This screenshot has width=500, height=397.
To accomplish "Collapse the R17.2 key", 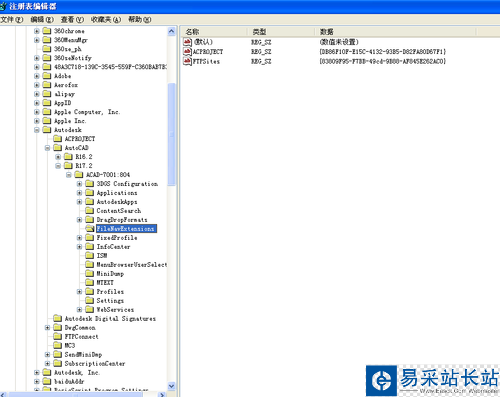I will 58,166.
